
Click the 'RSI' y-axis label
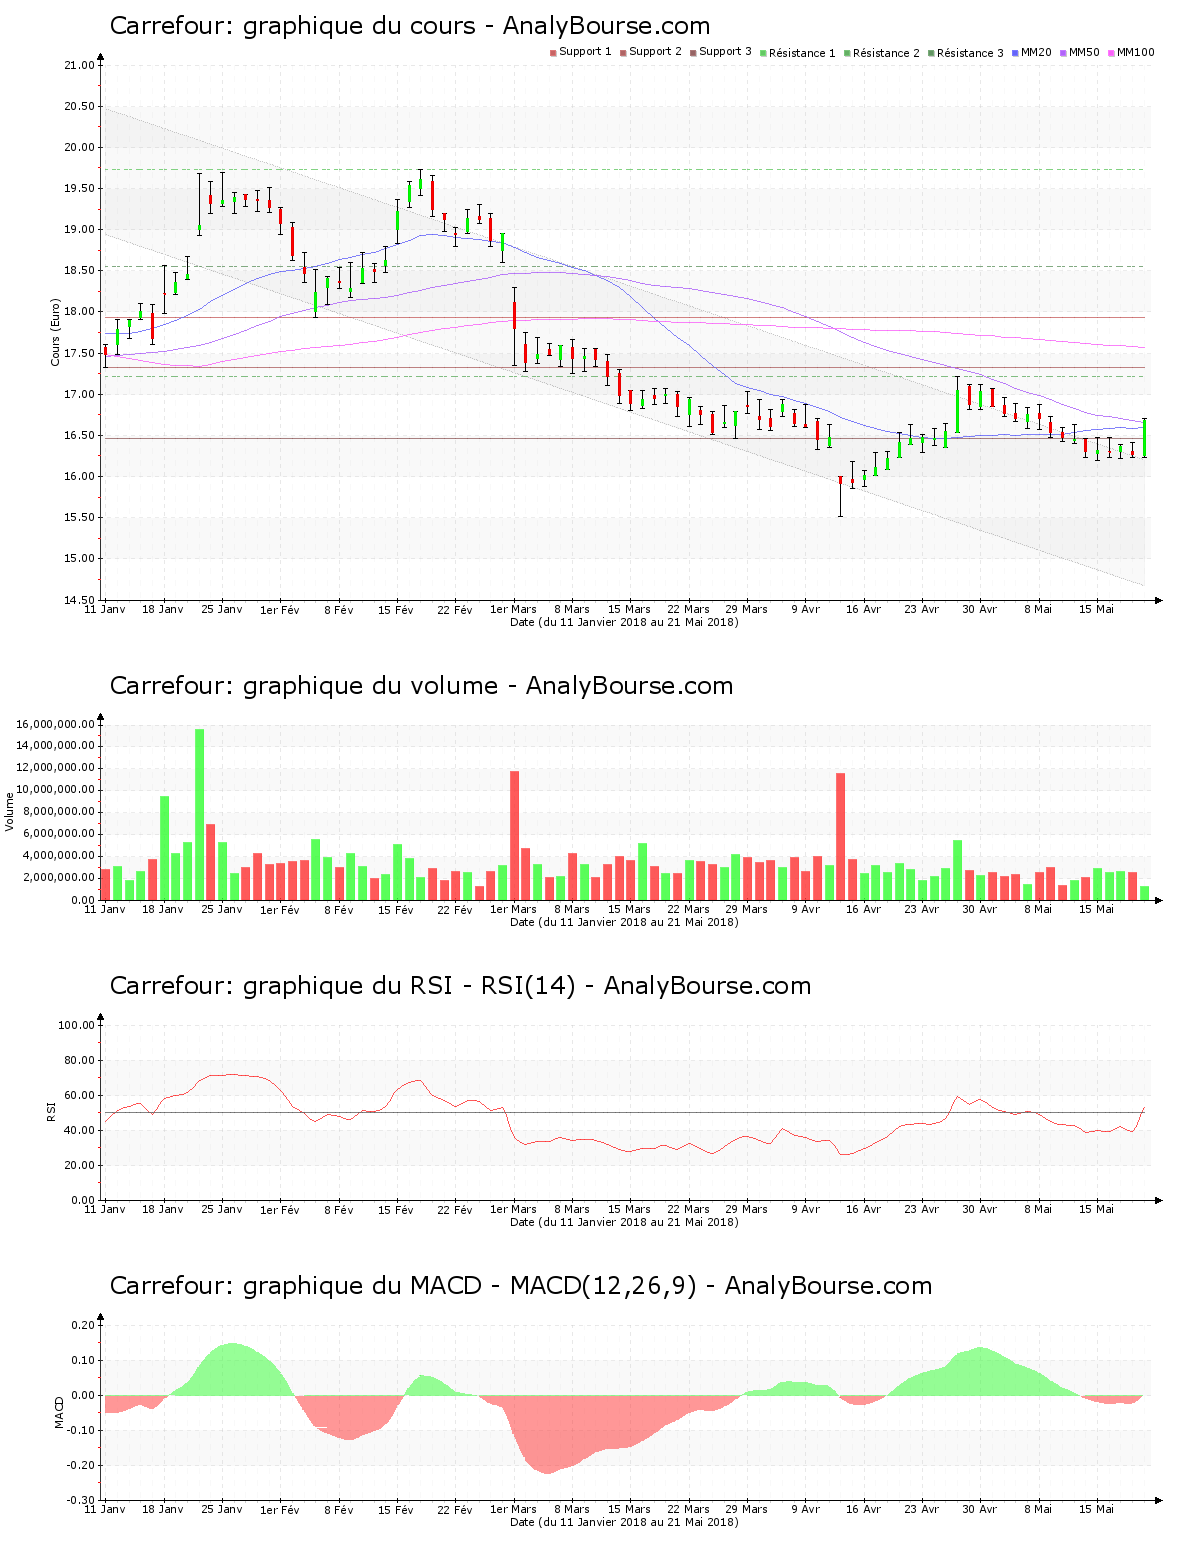click(51, 1111)
